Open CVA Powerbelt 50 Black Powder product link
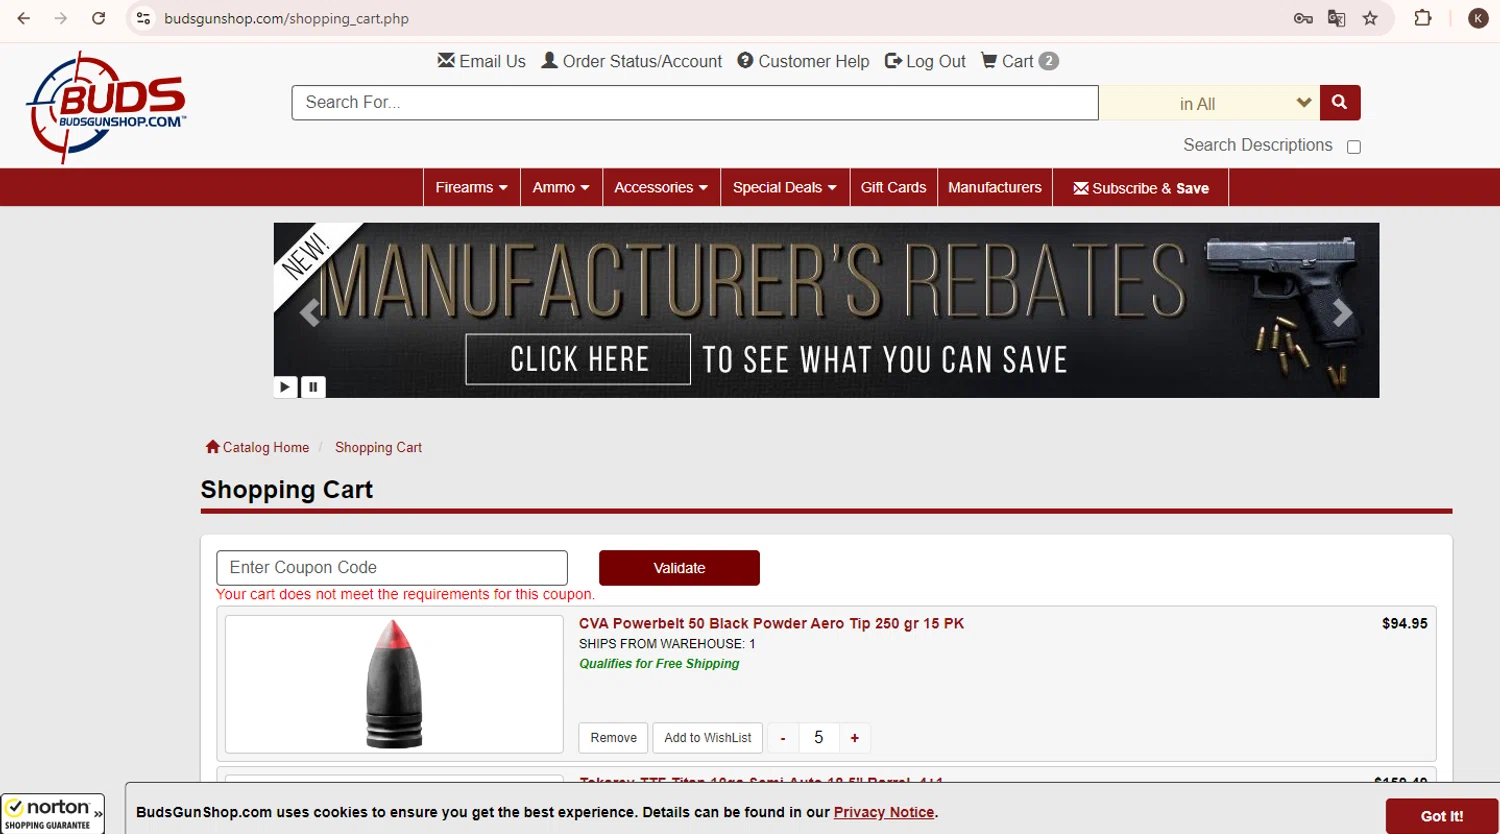Viewport: 1500px width, 834px height. (771, 623)
